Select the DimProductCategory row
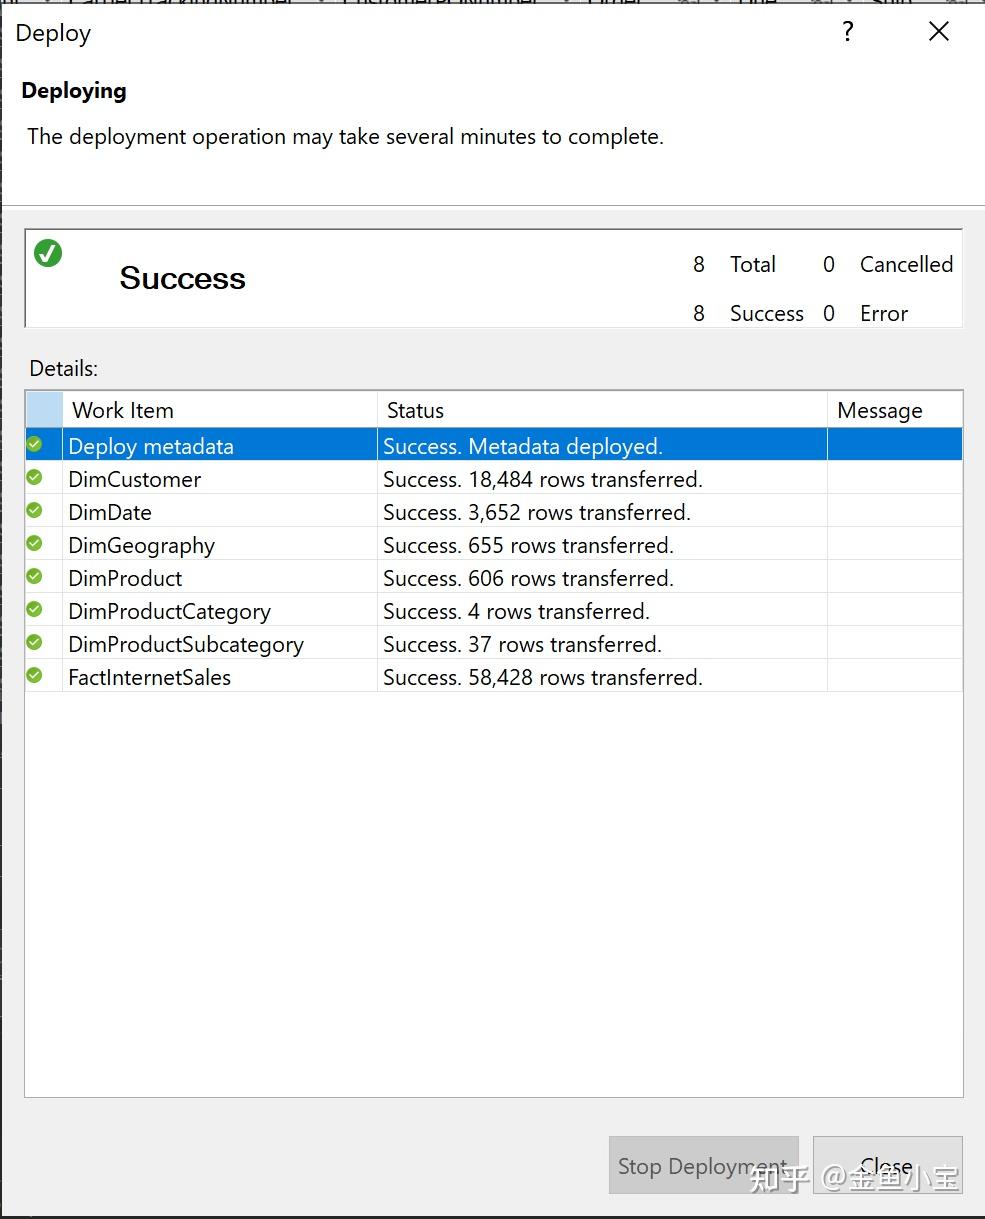 pos(200,610)
